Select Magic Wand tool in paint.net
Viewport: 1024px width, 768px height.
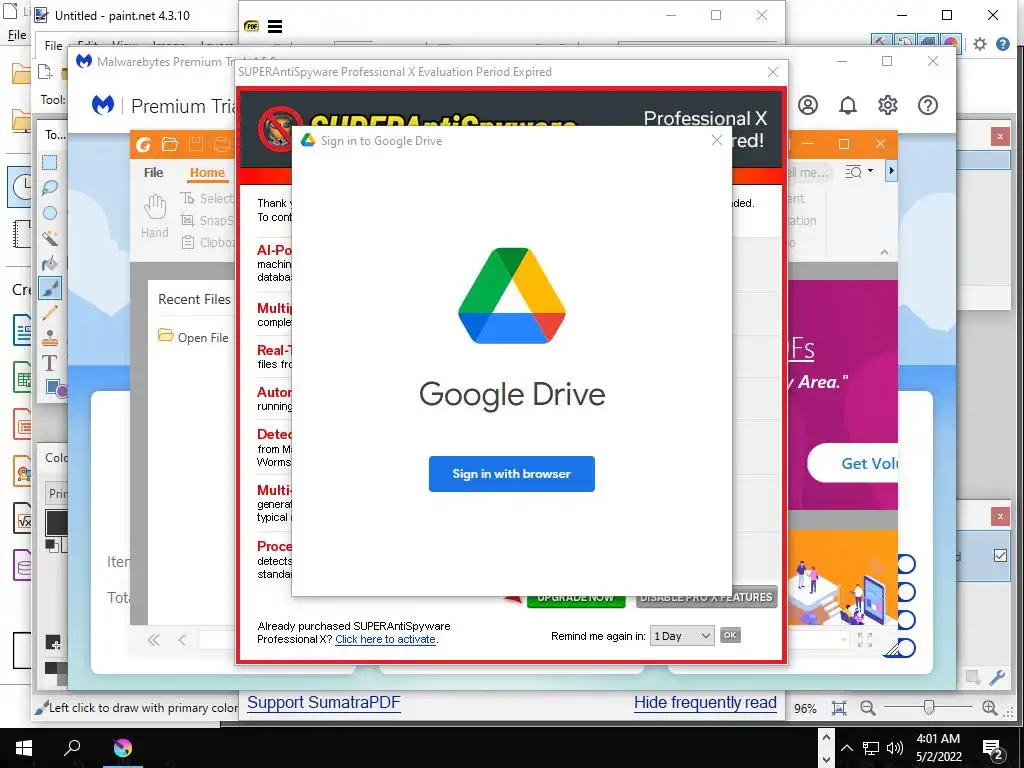[50, 238]
